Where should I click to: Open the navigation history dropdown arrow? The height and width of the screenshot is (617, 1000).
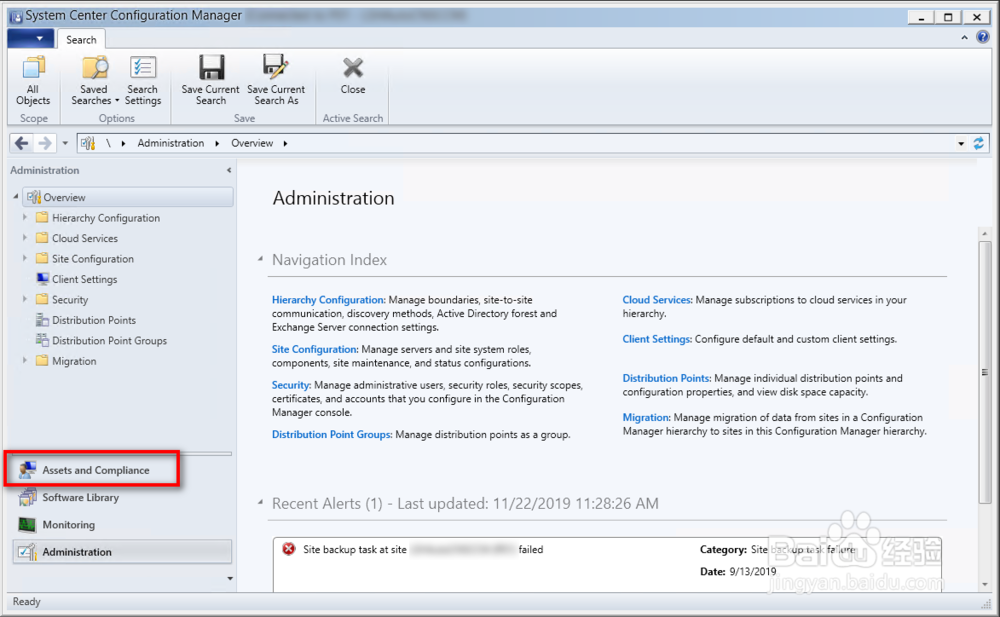point(65,144)
